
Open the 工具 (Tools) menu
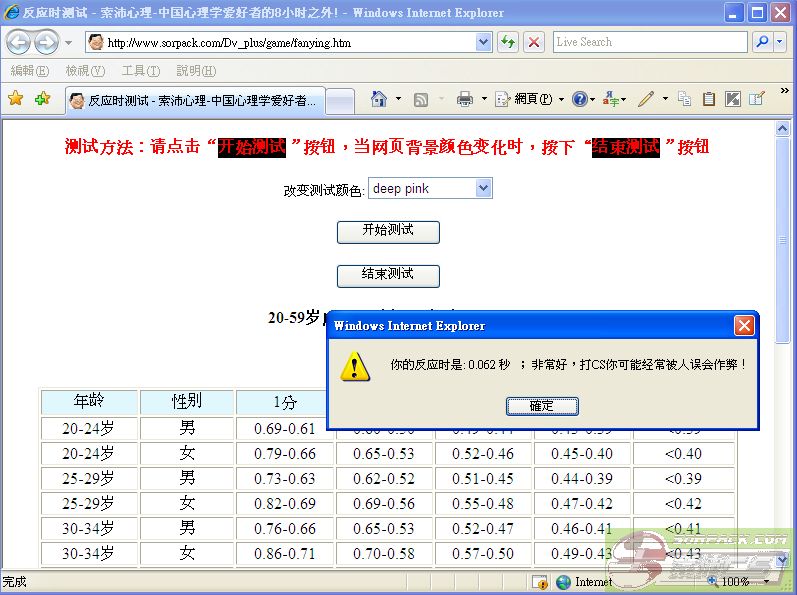pos(140,71)
